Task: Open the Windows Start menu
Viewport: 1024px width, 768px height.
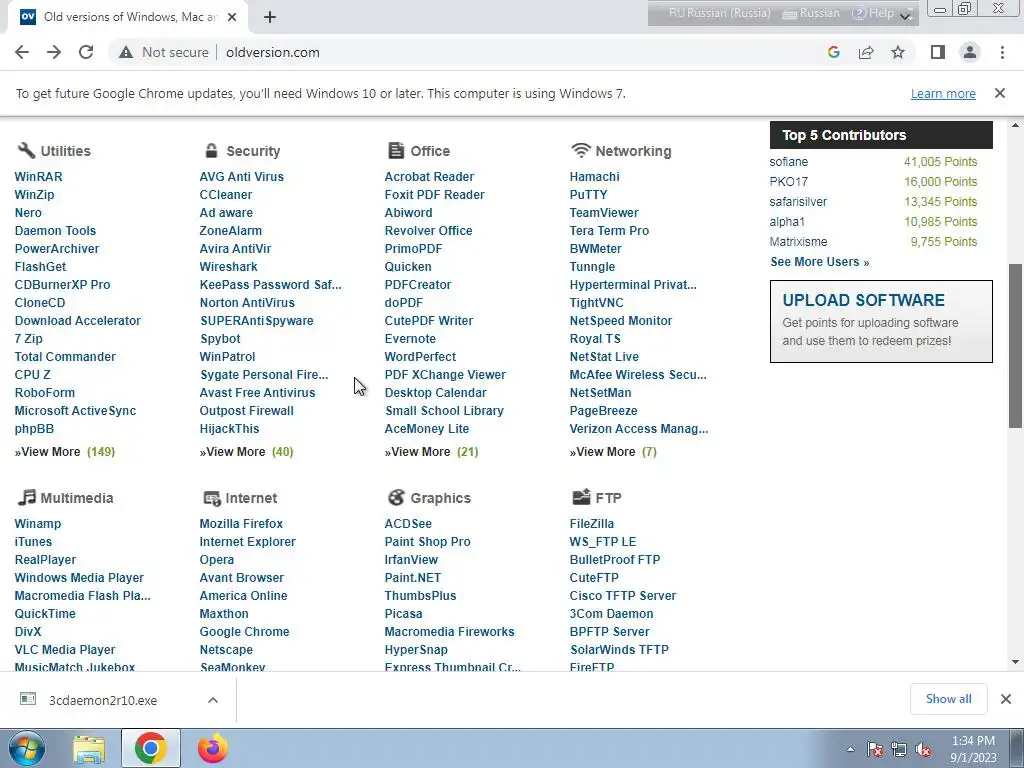Action: pyautogui.click(x=27, y=748)
